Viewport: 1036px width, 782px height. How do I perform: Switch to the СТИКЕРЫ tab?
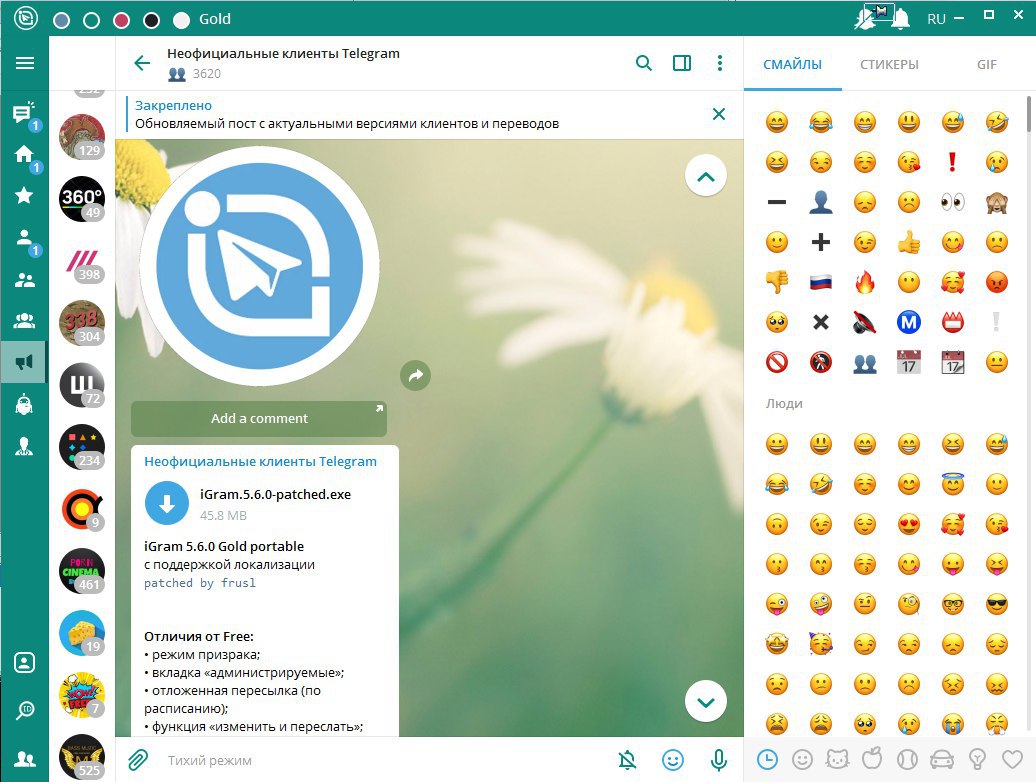pyautogui.click(x=889, y=65)
